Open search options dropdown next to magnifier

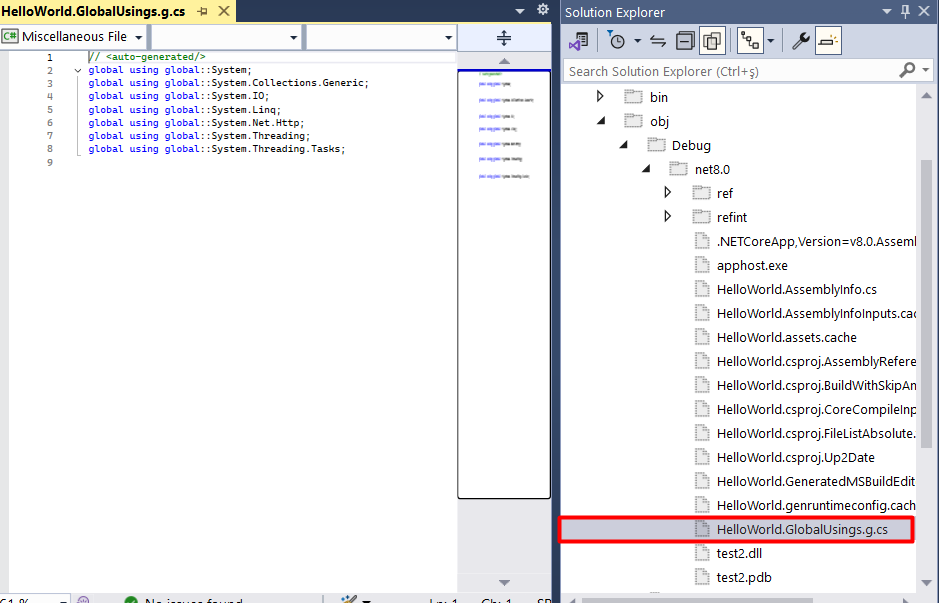pos(926,71)
